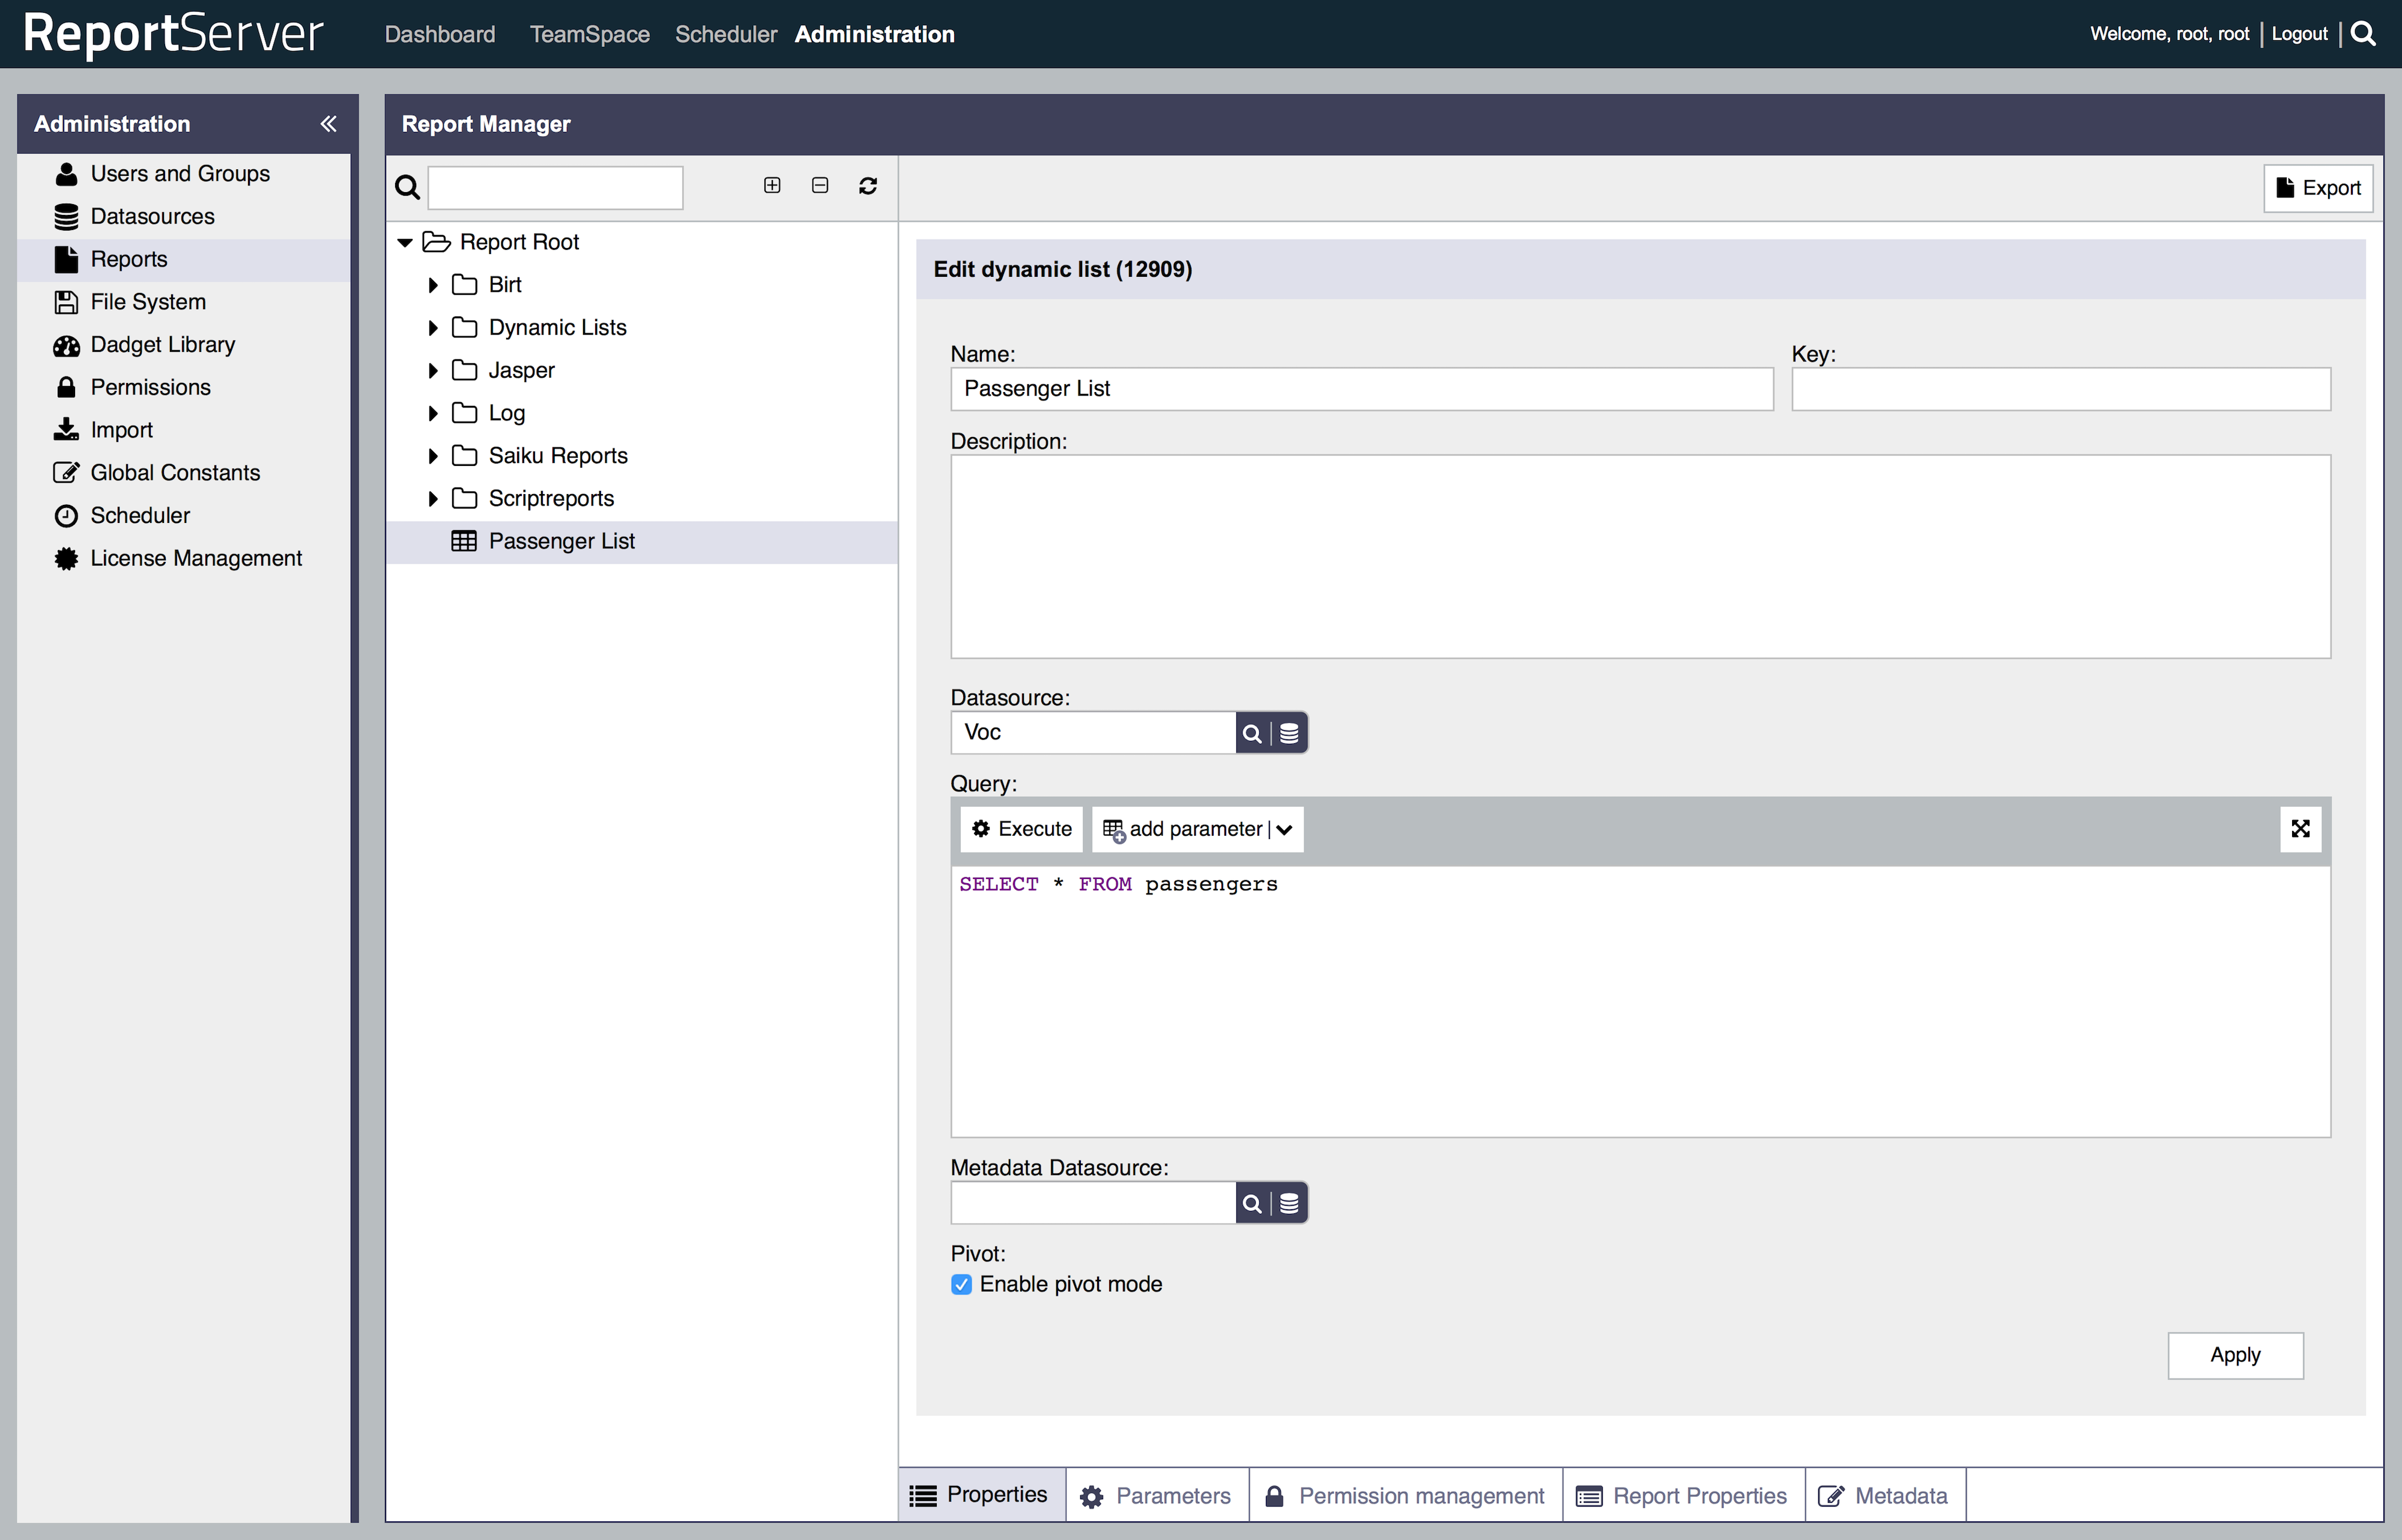Collapse the Administration side panel
Image resolution: width=2402 pixels, height=1540 pixels.
pos(328,124)
